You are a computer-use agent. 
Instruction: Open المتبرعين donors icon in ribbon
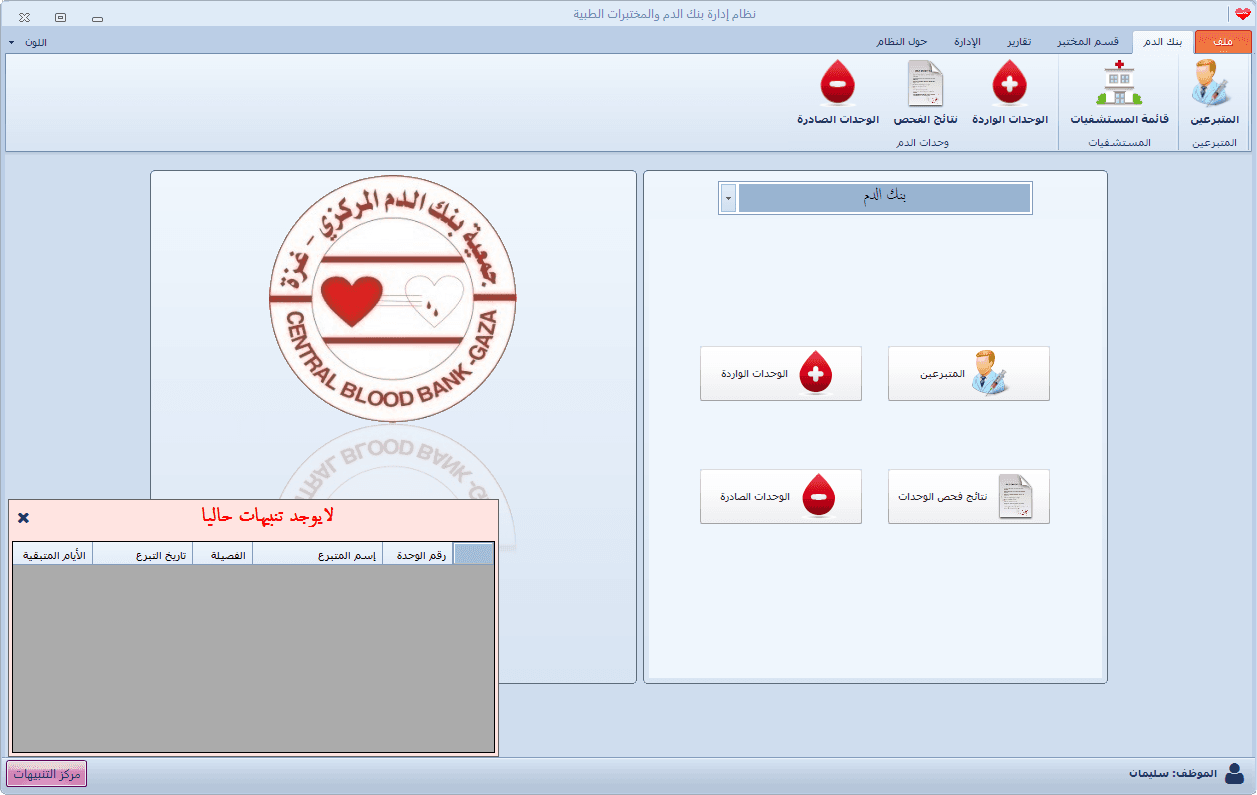(x=1214, y=92)
